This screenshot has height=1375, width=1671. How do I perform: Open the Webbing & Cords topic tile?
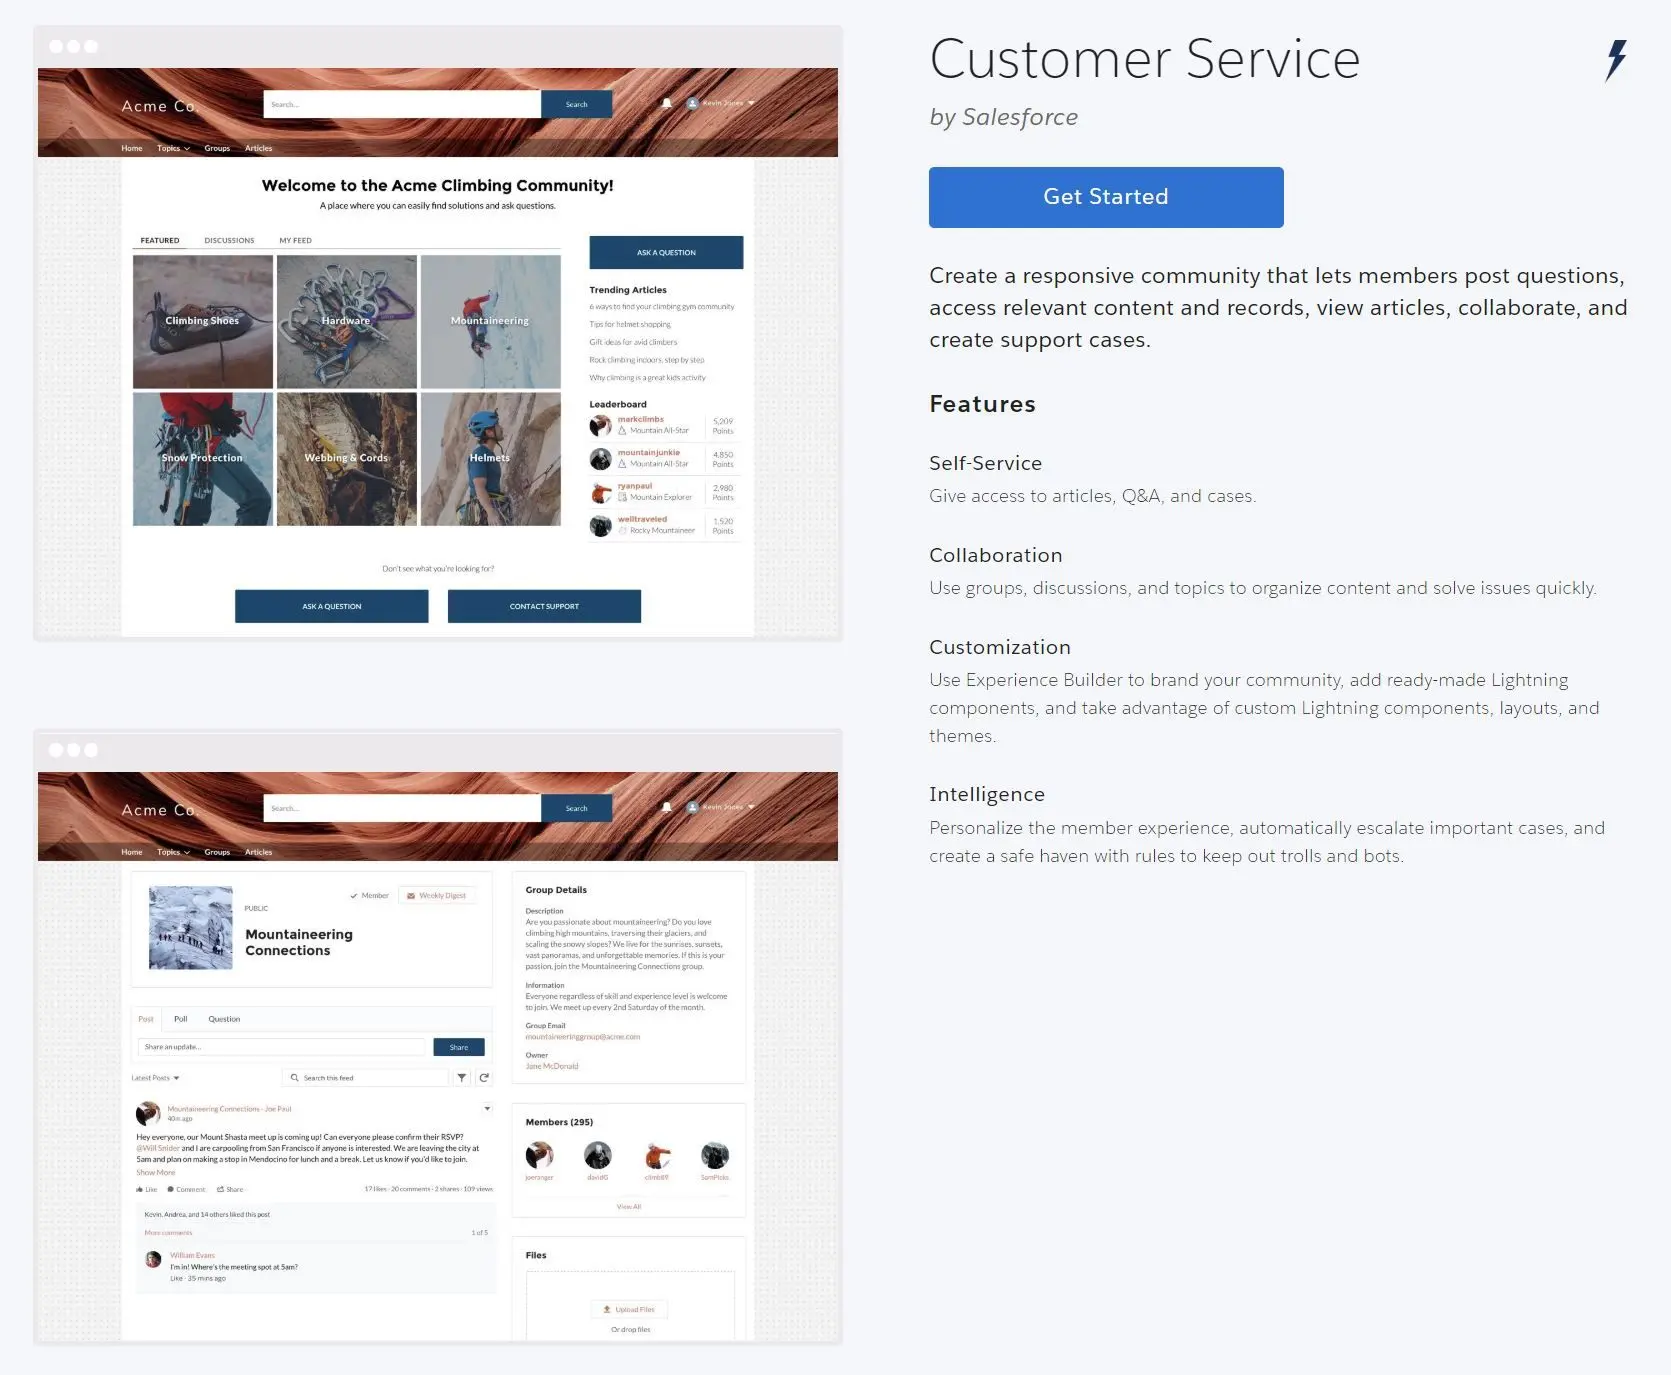click(347, 459)
